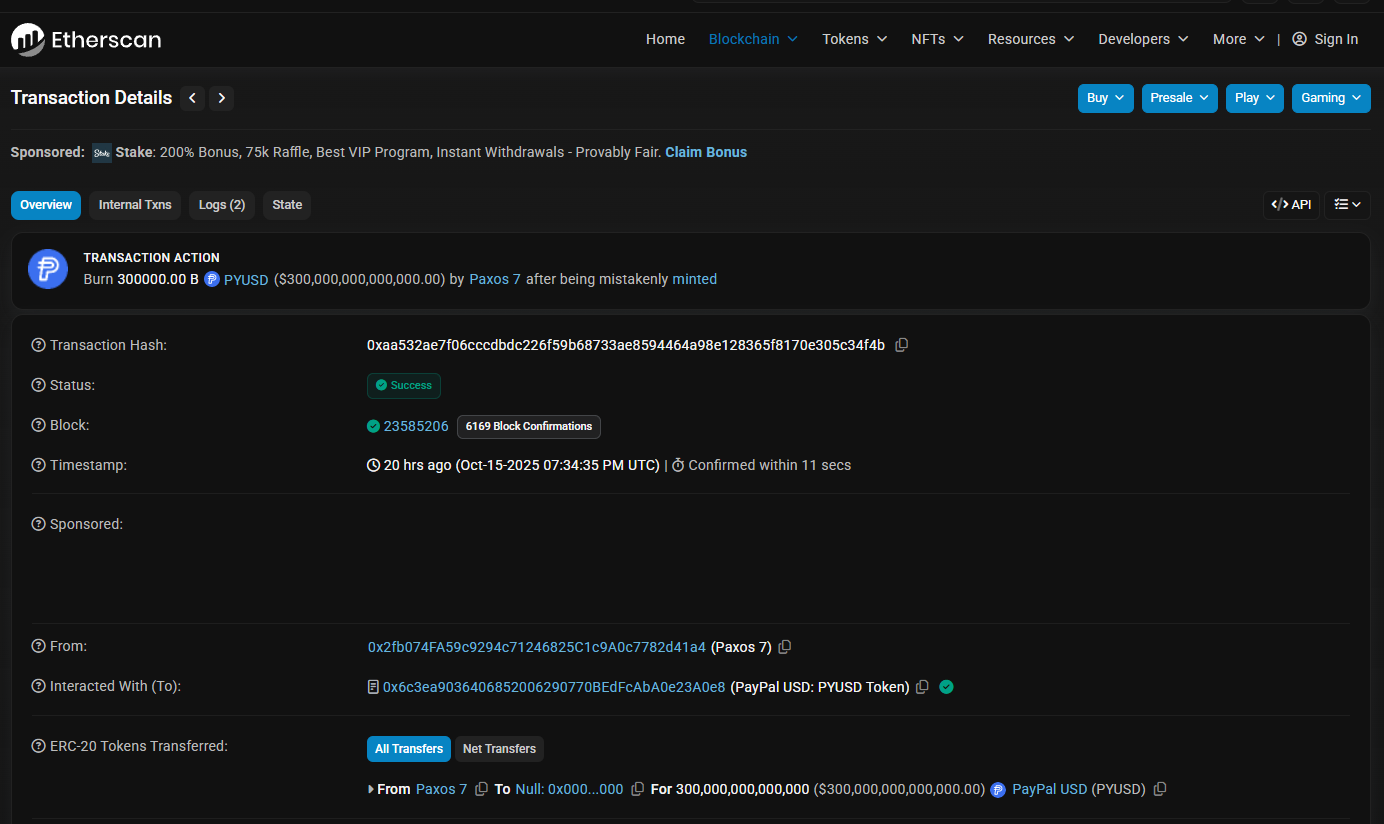1384x824 pixels.
Task: Click help icon beside Block label
Action: 39,425
